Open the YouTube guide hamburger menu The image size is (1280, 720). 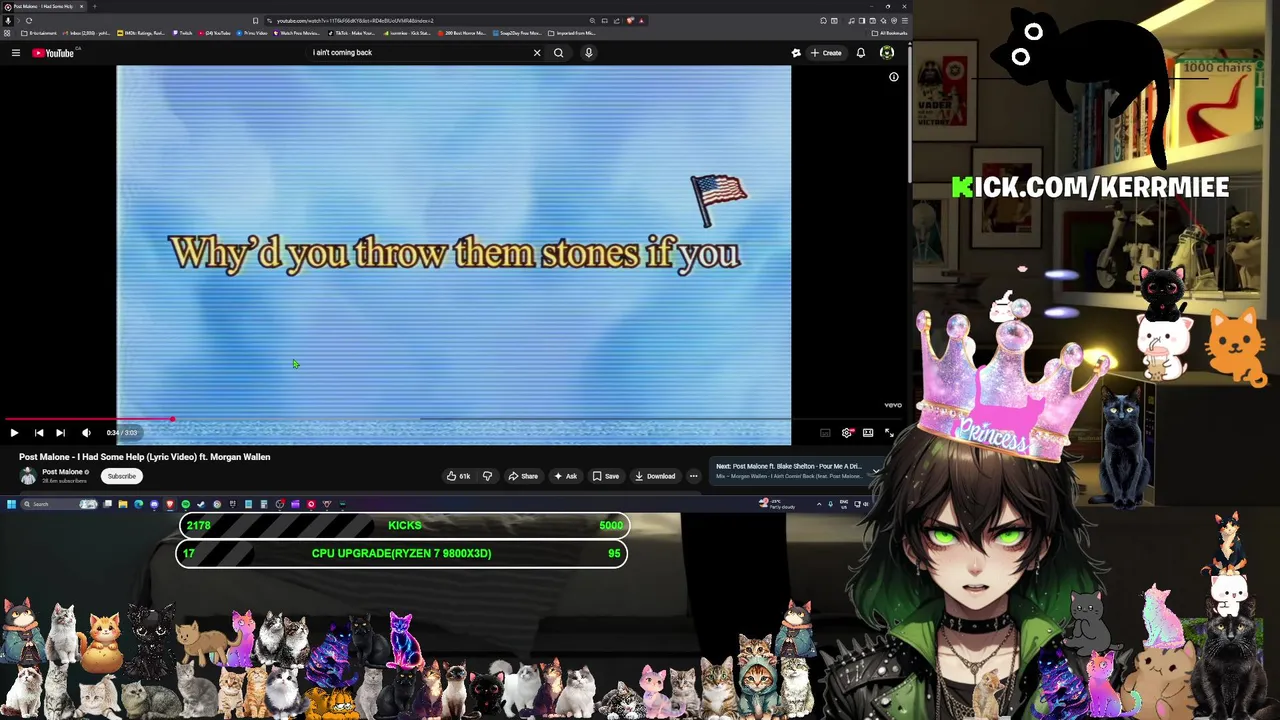point(16,53)
